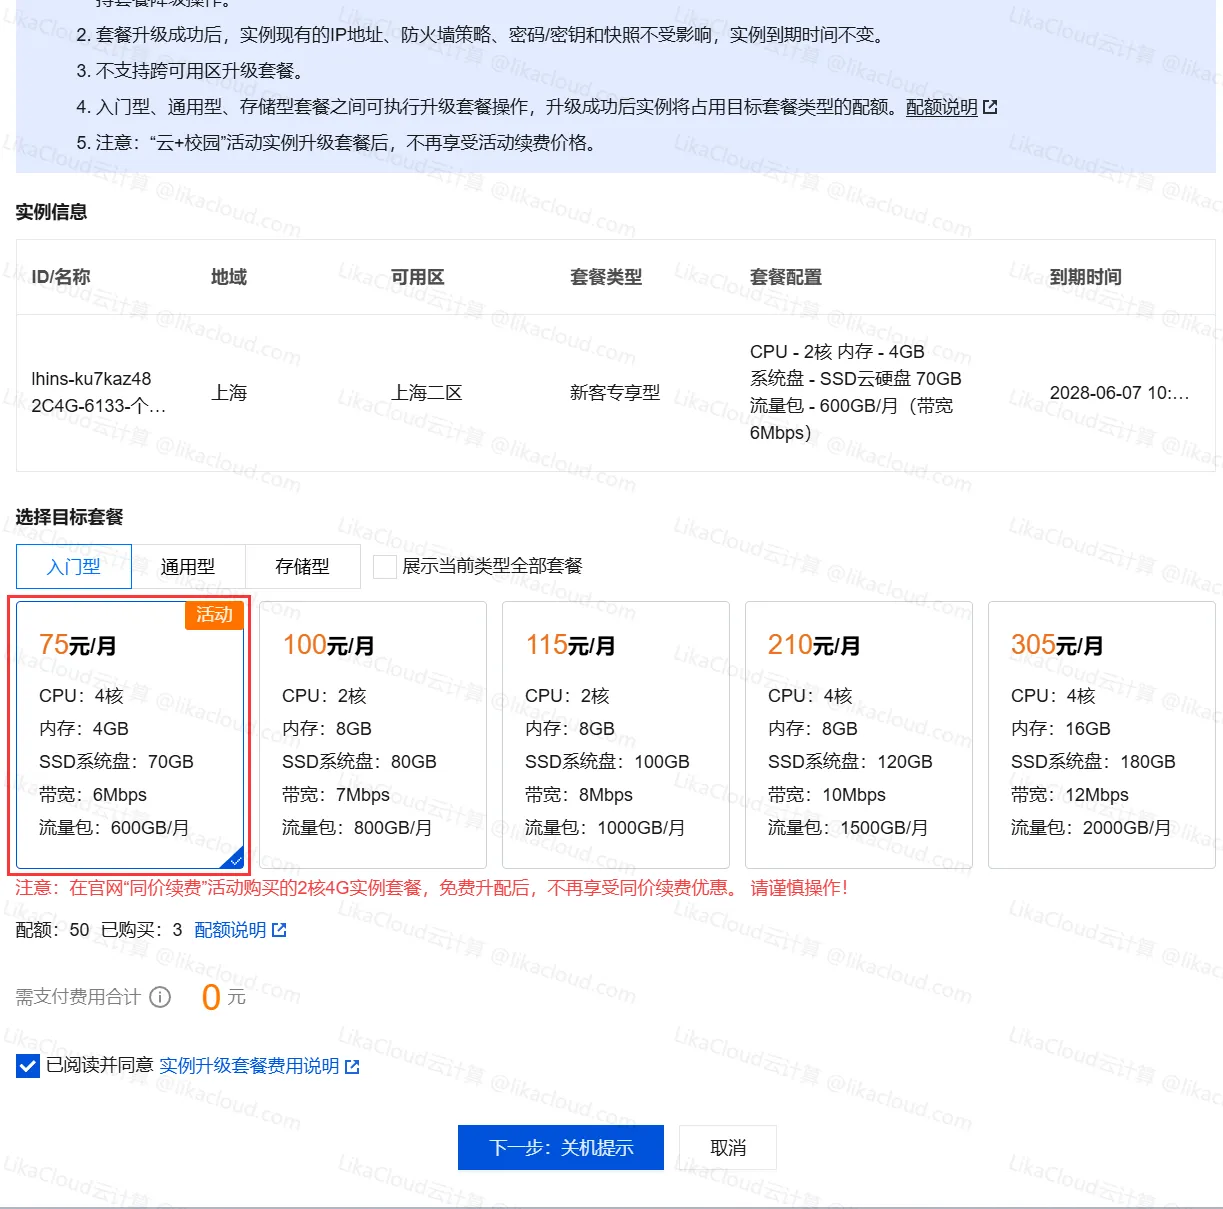Click the blue checkmark corner of selected plan
The height and width of the screenshot is (1209, 1223).
click(x=235, y=859)
